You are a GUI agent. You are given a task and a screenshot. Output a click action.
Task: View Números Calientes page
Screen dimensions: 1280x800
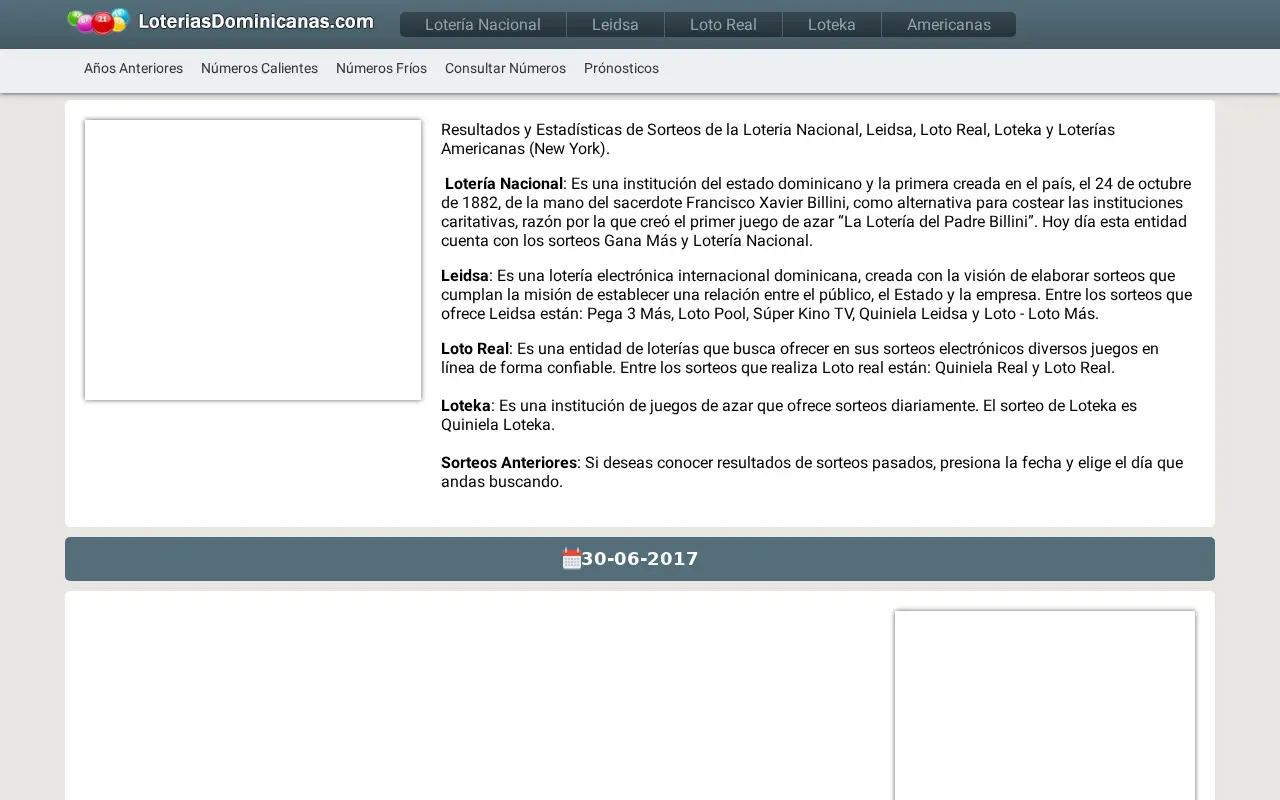point(259,68)
